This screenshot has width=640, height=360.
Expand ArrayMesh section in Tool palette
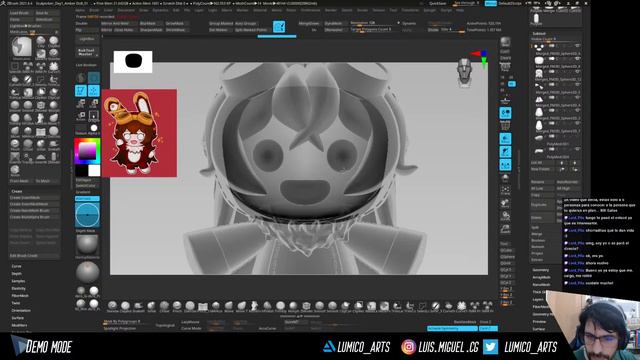[x=542, y=277]
